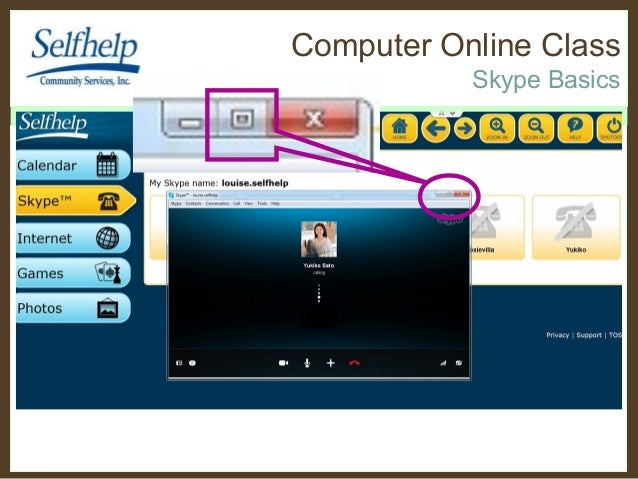Viewport: 638px width, 479px height.
Task: Open the Skype menu in the call window
Action: [176, 203]
